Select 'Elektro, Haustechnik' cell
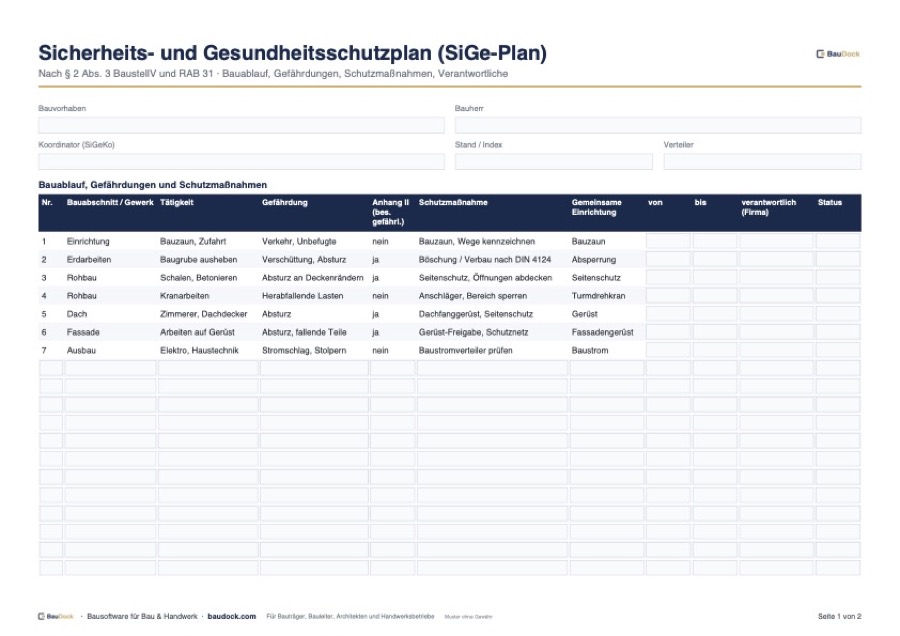This screenshot has width=900, height=636. tap(199, 351)
